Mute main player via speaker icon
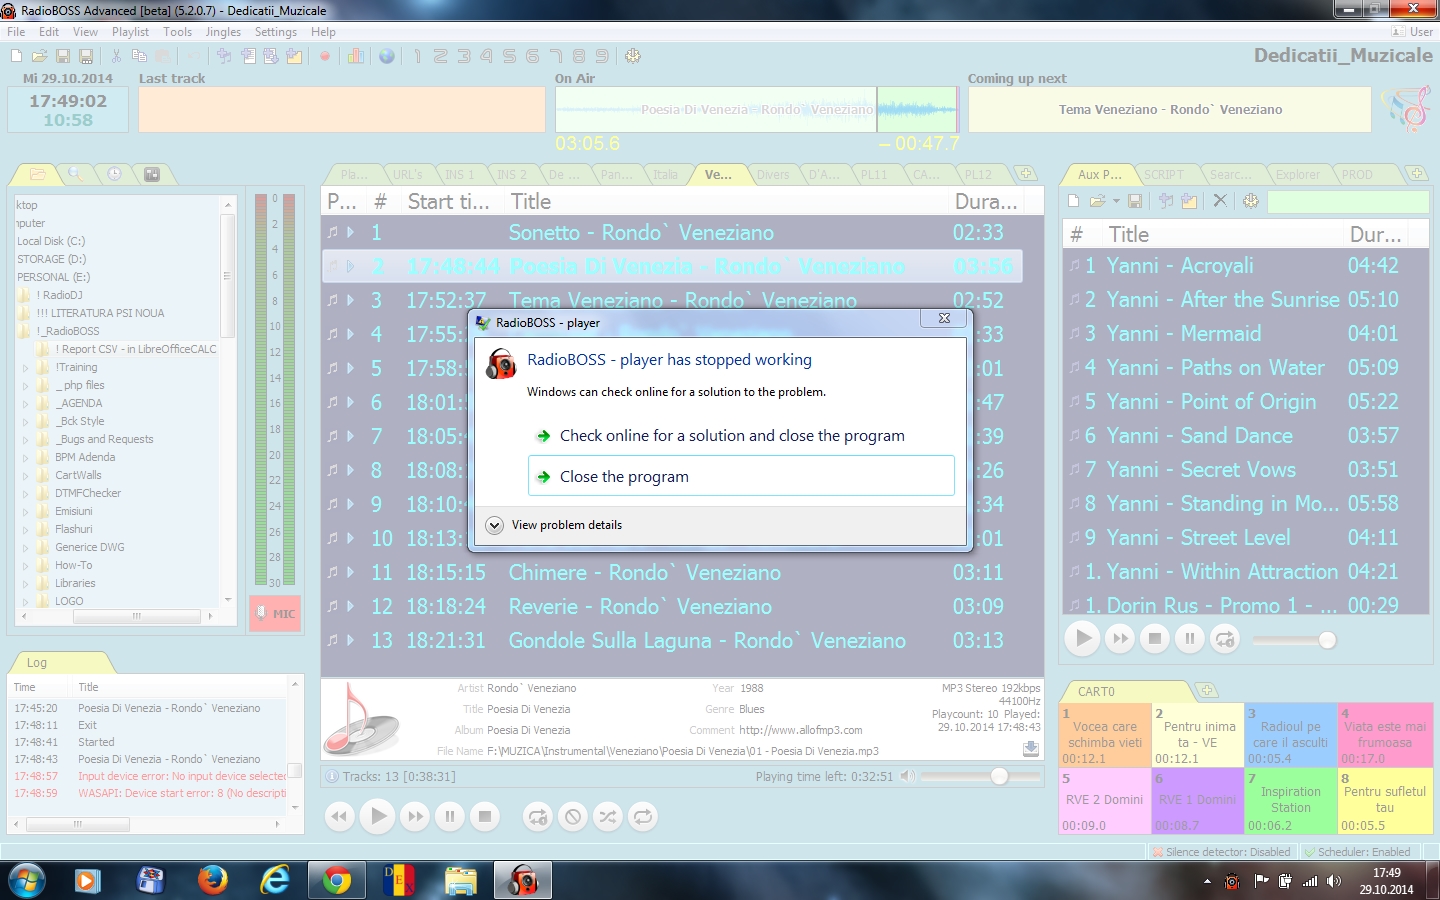This screenshot has width=1440, height=900. click(907, 776)
